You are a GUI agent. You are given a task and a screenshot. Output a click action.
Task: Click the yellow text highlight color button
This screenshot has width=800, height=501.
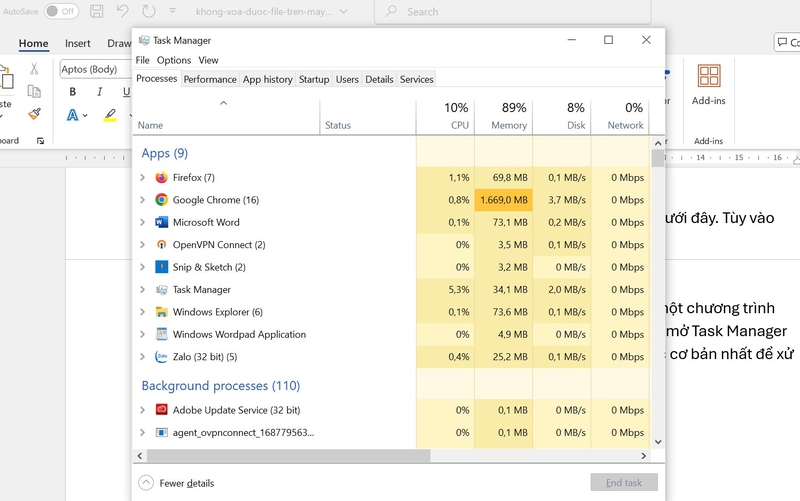pos(110,115)
